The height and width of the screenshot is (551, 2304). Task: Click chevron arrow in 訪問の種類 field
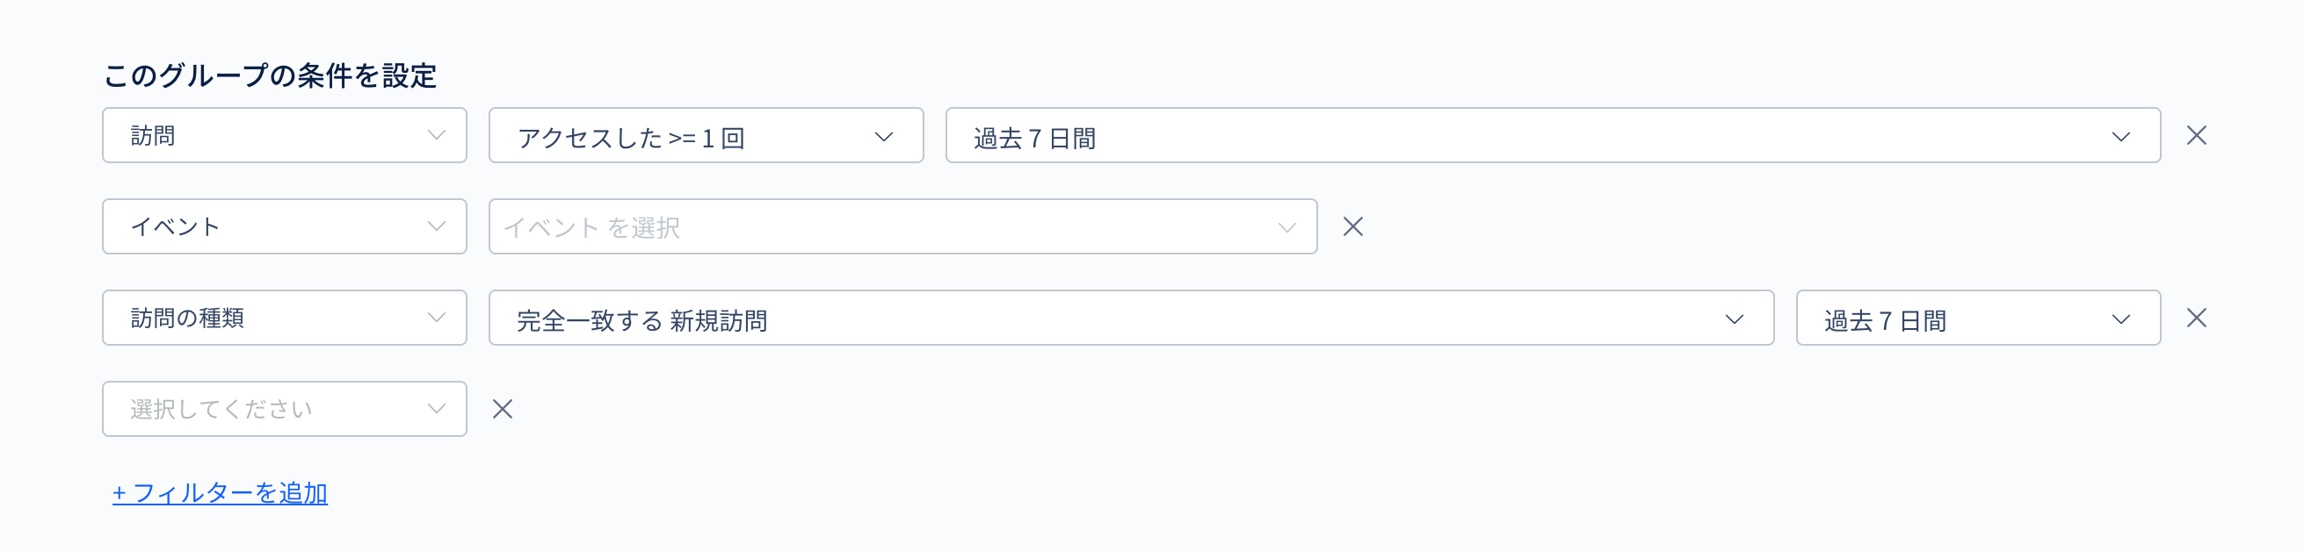pyautogui.click(x=436, y=318)
